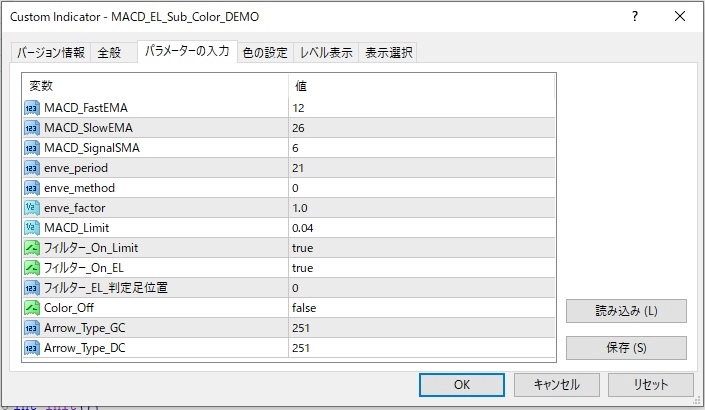Image resolution: width=705 pixels, height=410 pixels.
Task: Click the icon next to MACD_Limit
Action: point(33,228)
